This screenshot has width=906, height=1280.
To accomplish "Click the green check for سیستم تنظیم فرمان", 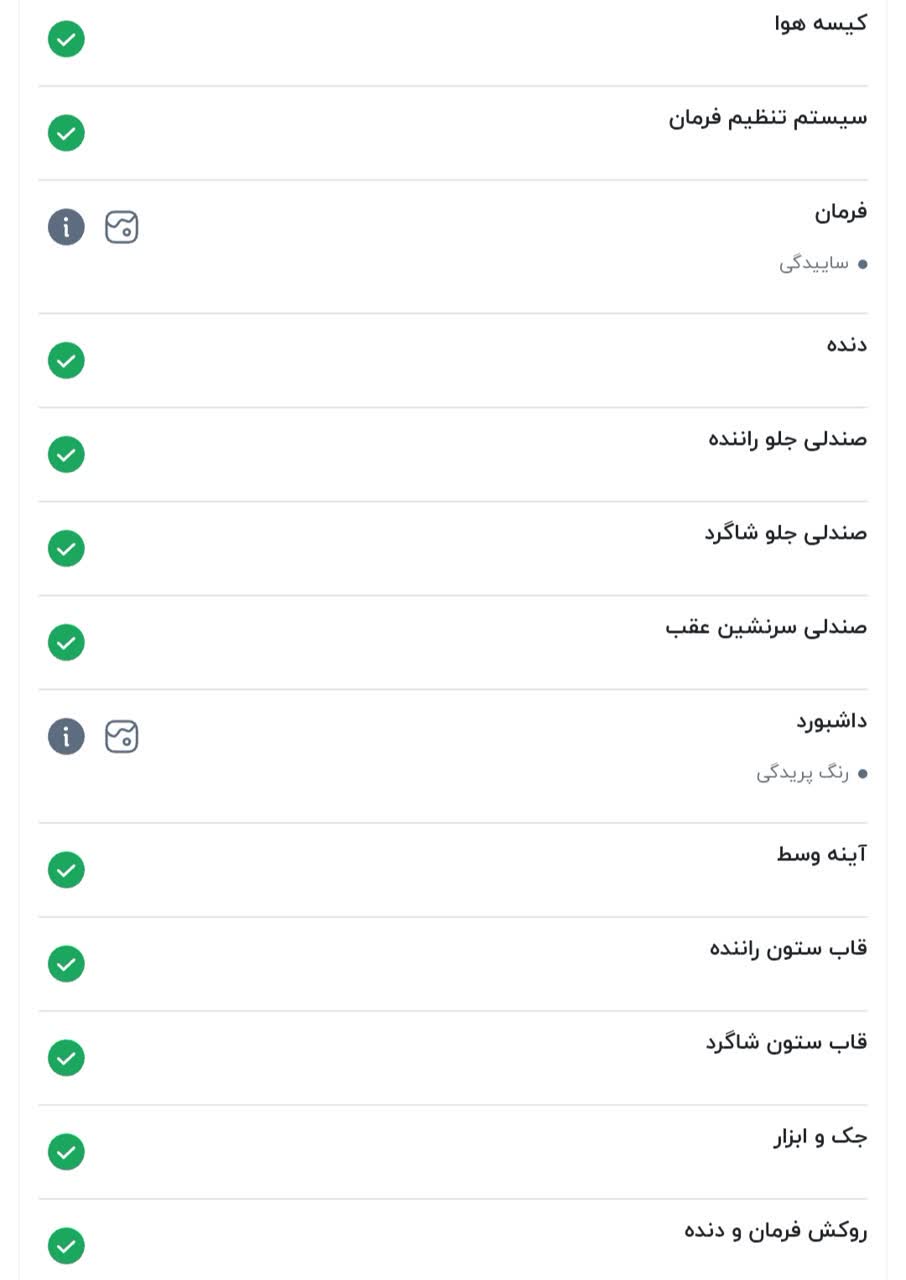I will coord(66,133).
